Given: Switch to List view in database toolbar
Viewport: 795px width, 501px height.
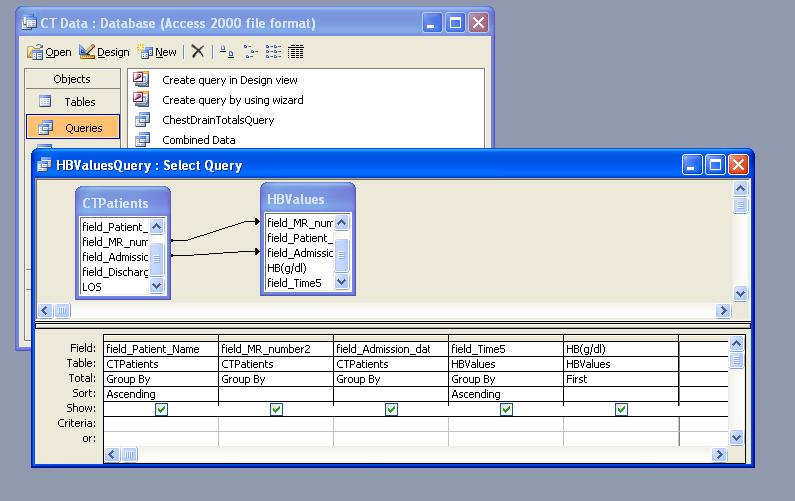Looking at the screenshot, I should coord(273,51).
